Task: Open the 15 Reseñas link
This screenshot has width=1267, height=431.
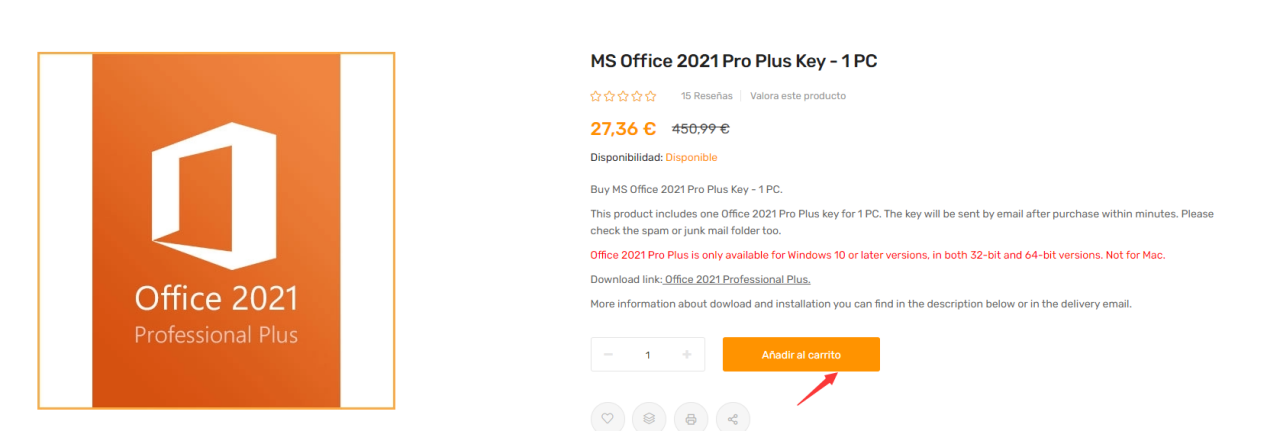Action: click(x=707, y=96)
